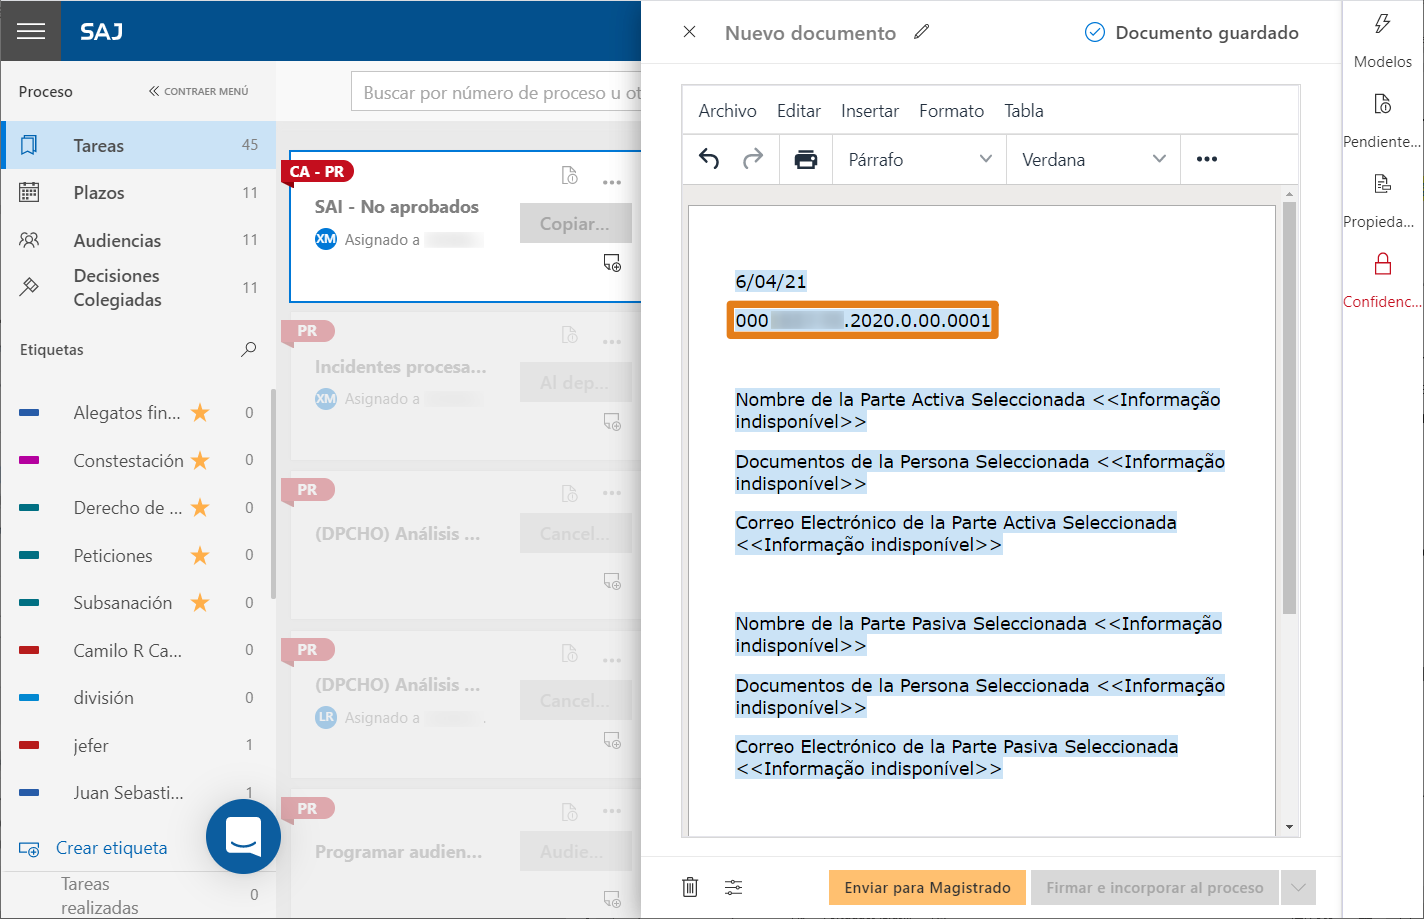Open the Formato menu

point(952,111)
